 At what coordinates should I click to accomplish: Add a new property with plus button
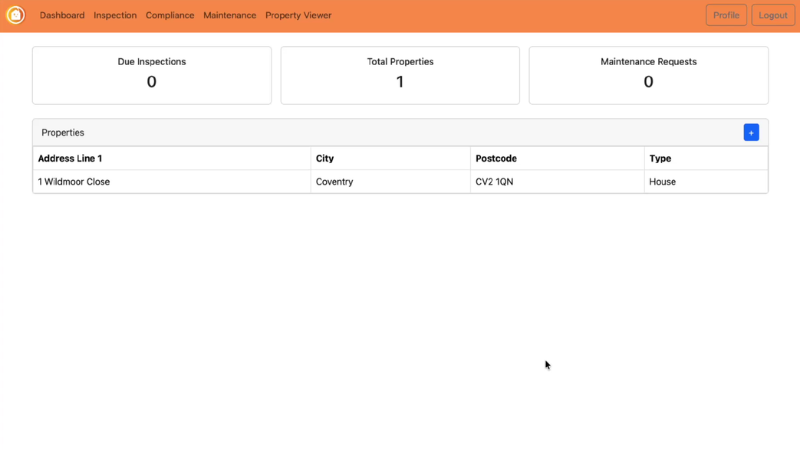[751, 133]
